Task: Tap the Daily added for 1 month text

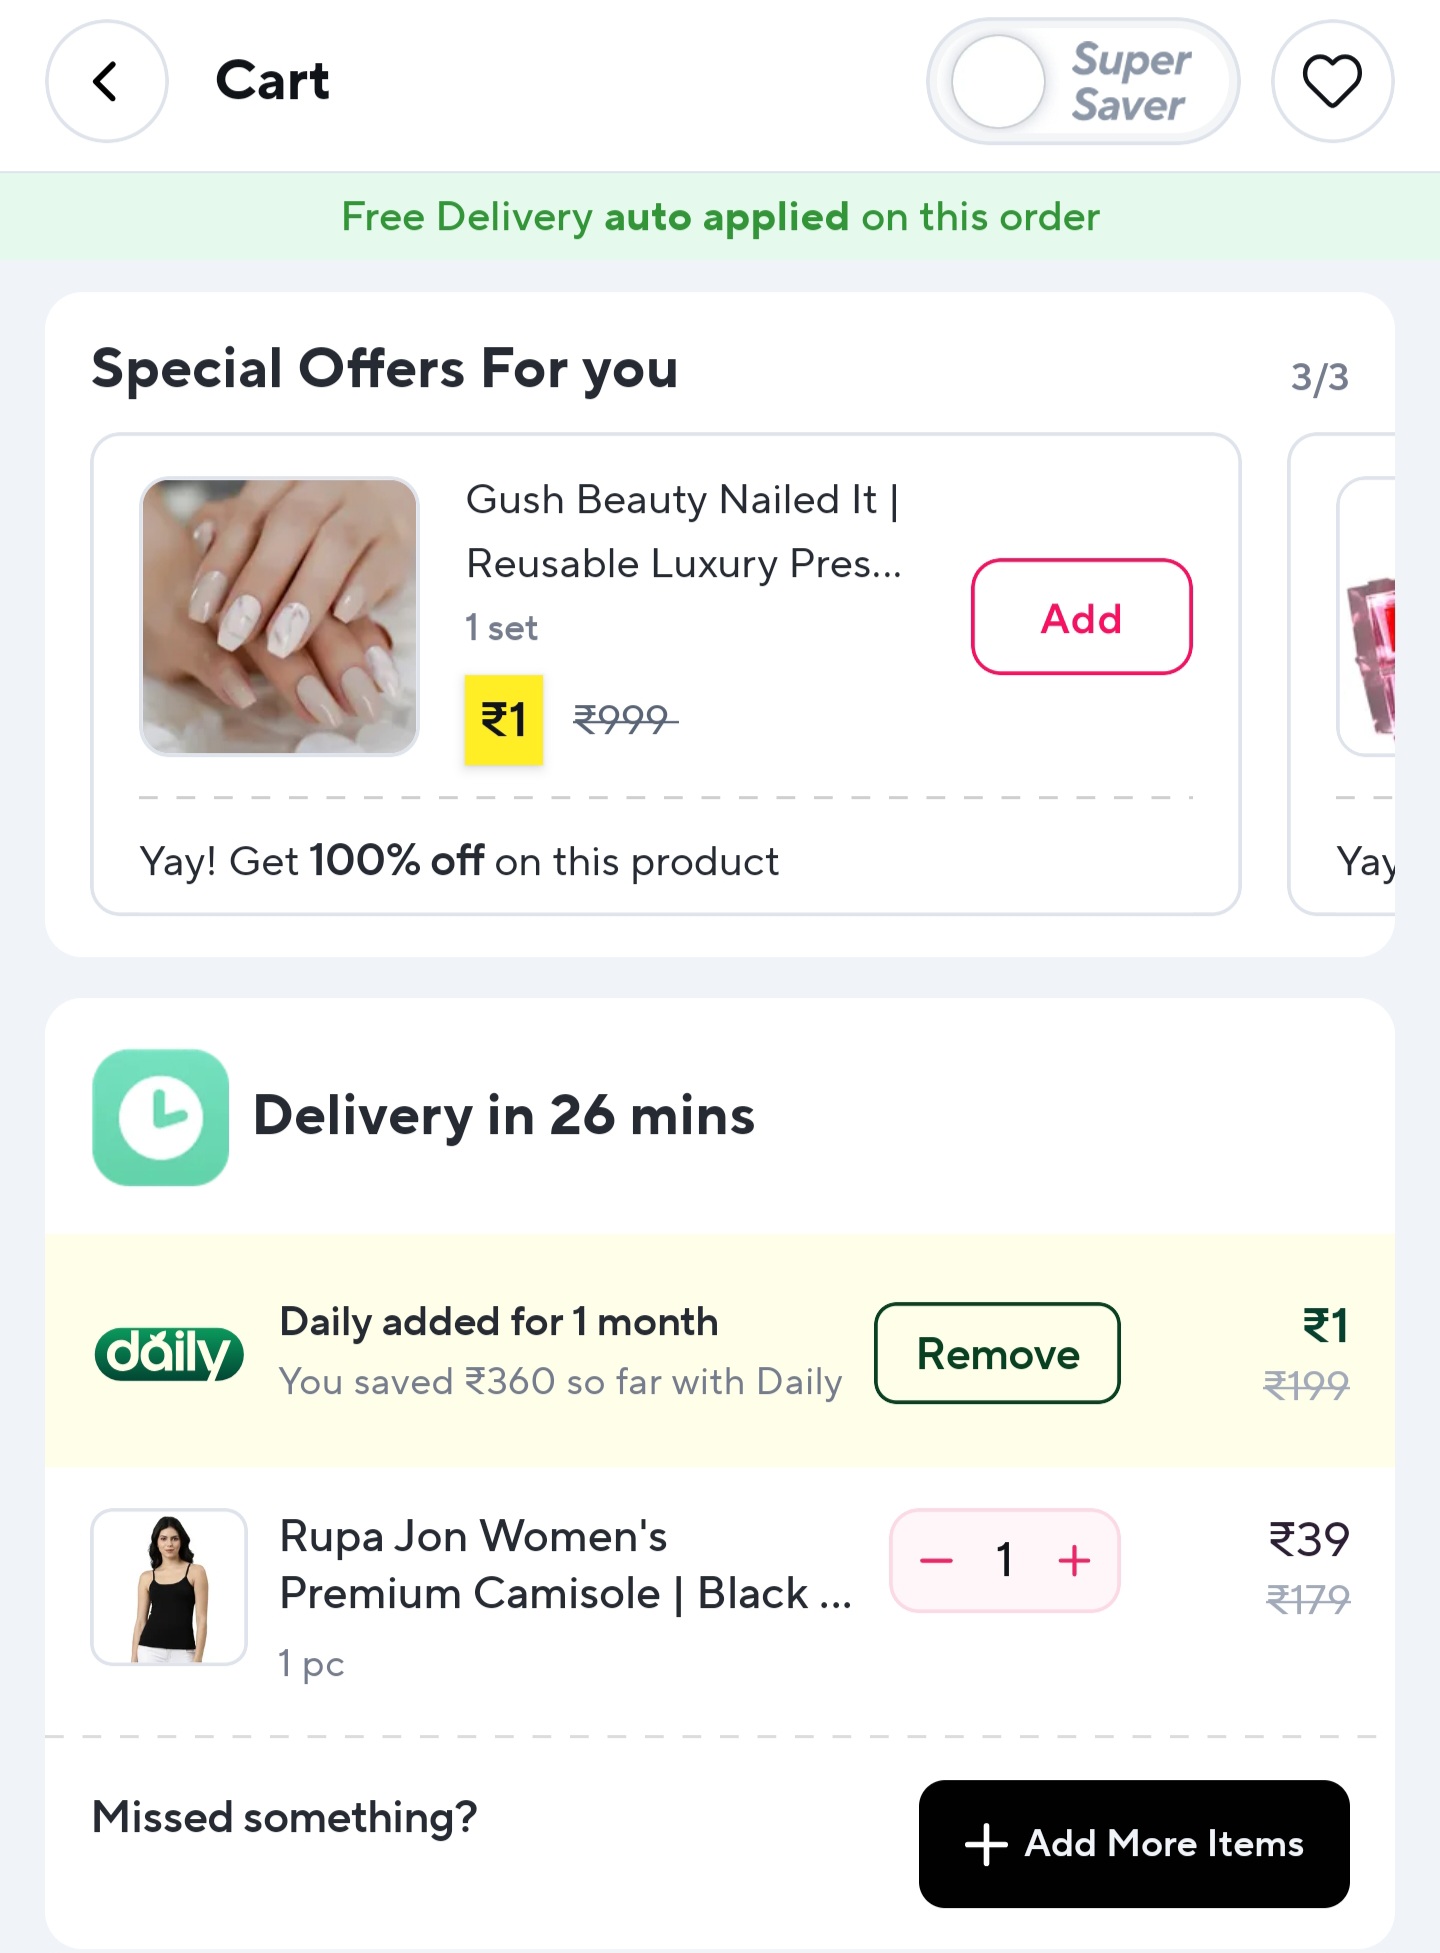Action: (498, 1322)
